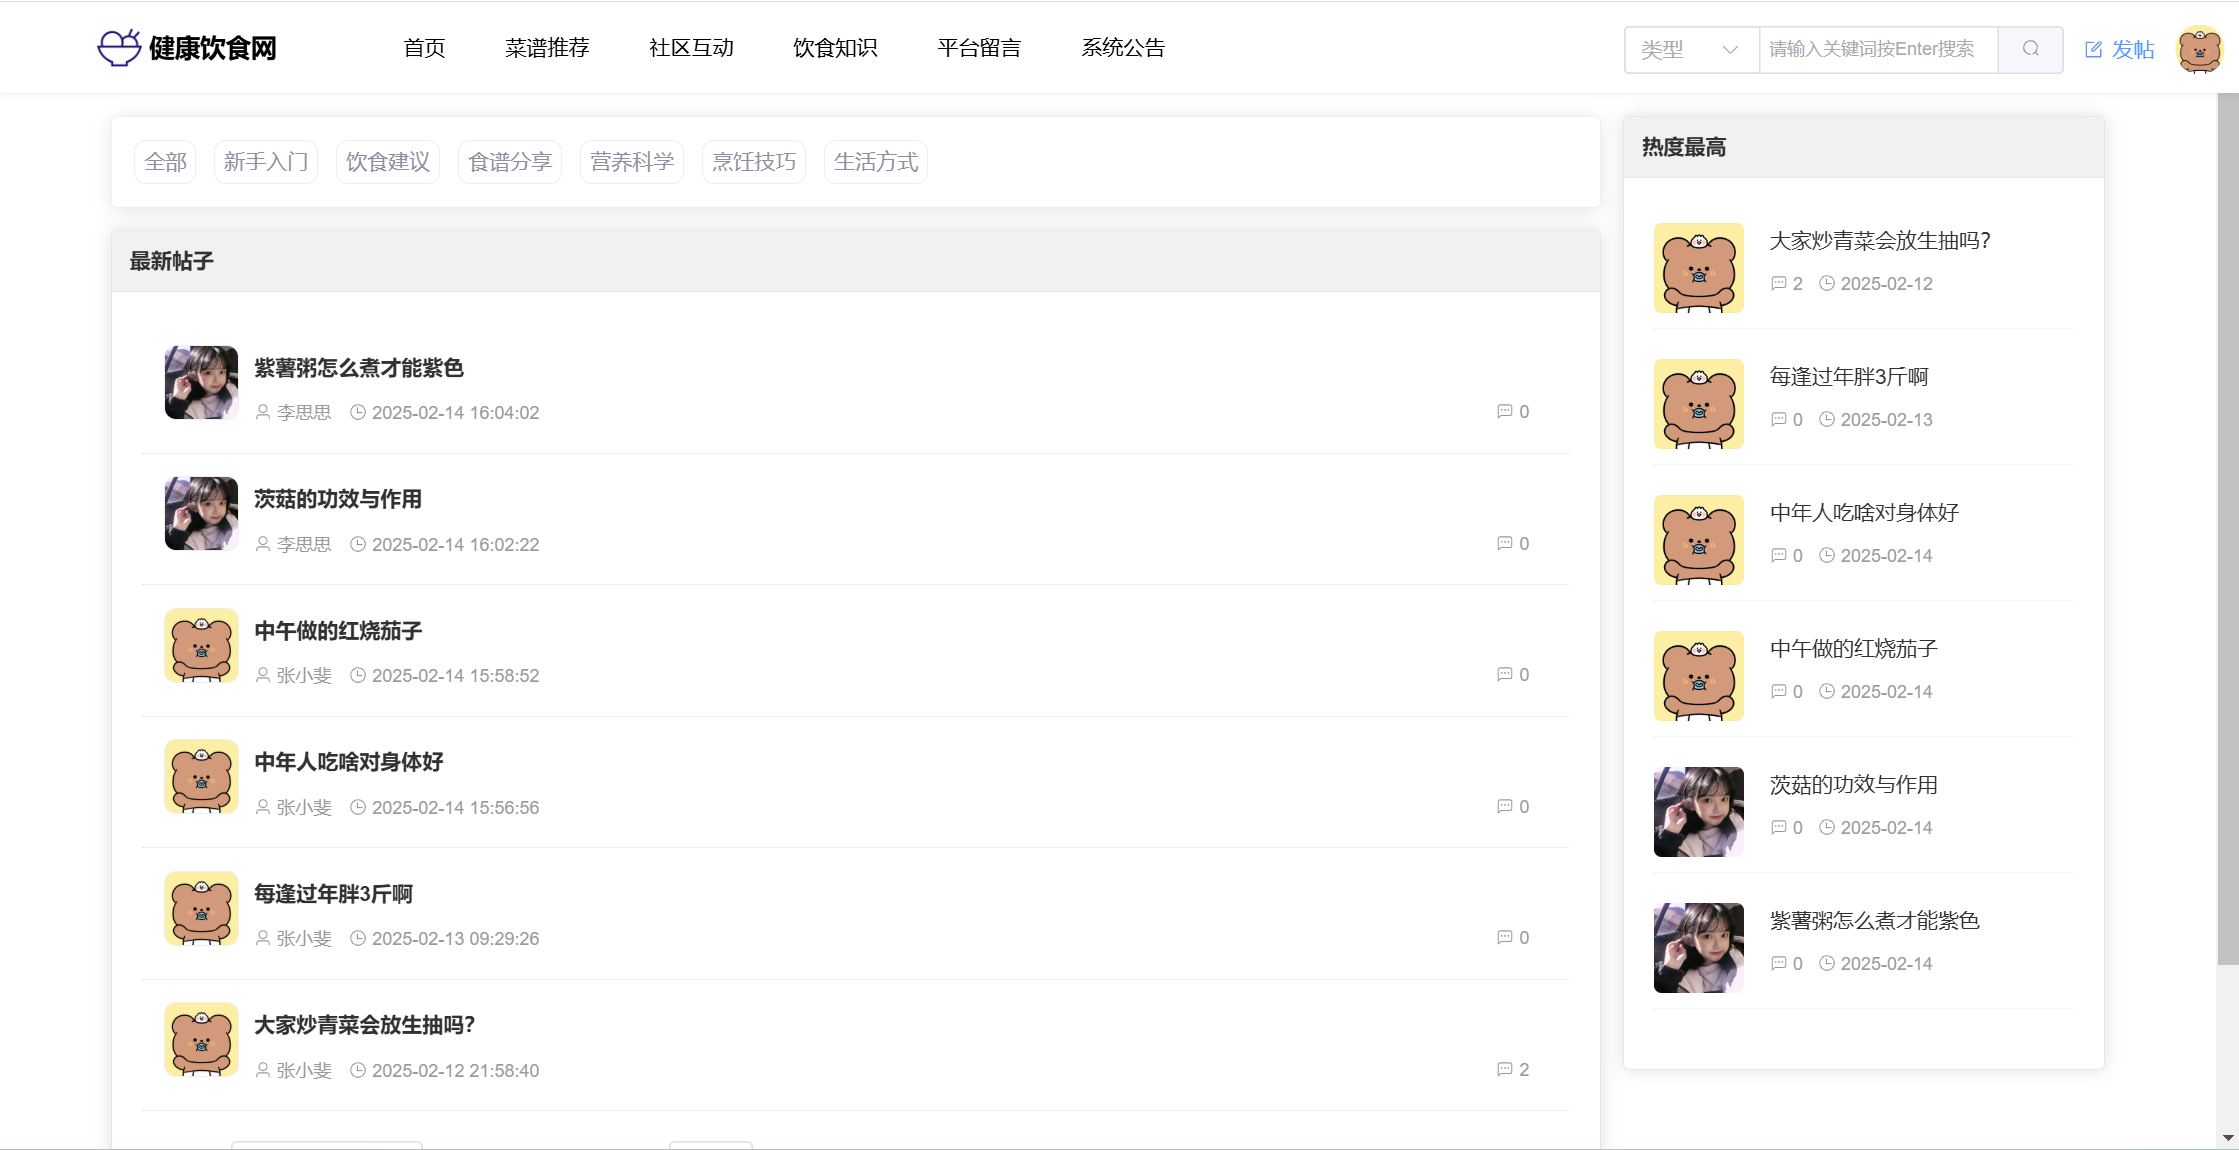Click the page vertical scrollbar
2239x1150 pixels.
pyautogui.click(x=2227, y=530)
